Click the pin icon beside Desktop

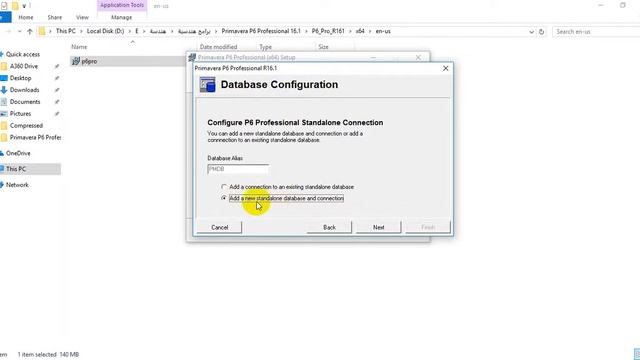[x=57, y=78]
